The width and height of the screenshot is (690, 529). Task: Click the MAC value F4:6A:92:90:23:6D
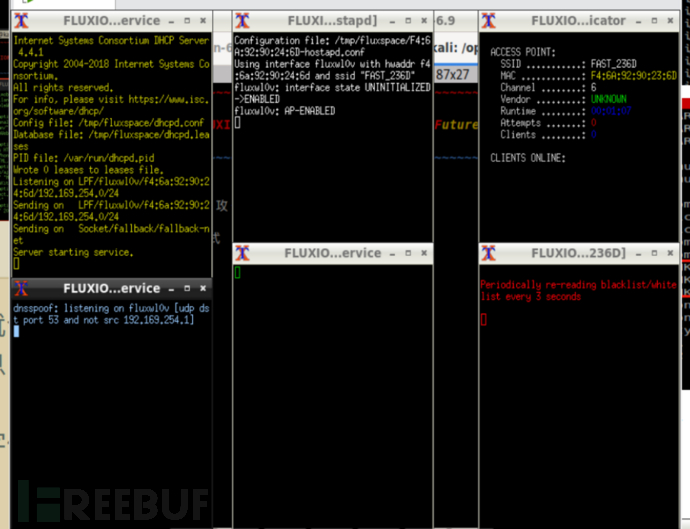pyautogui.click(x=634, y=76)
